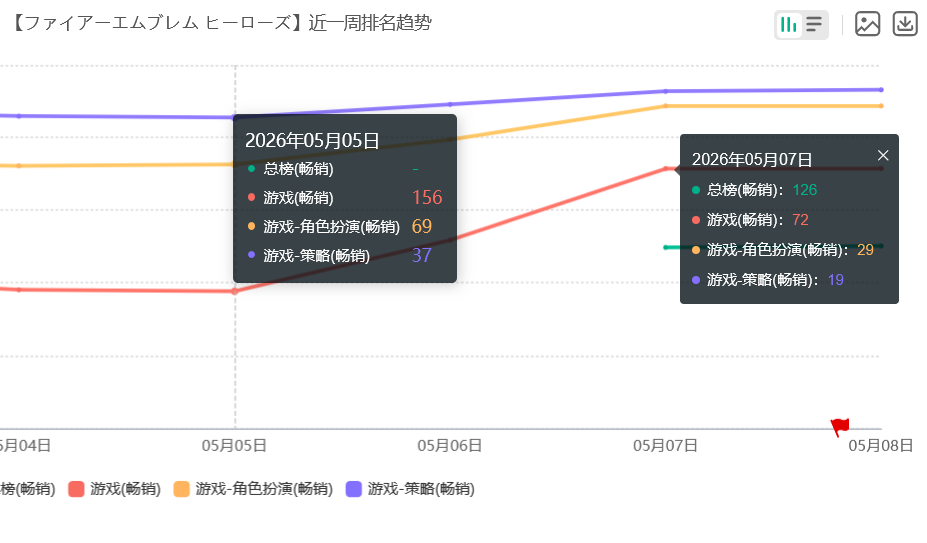Select the 05月08日 axis label
This screenshot has width=927, height=543.
pos(881,446)
